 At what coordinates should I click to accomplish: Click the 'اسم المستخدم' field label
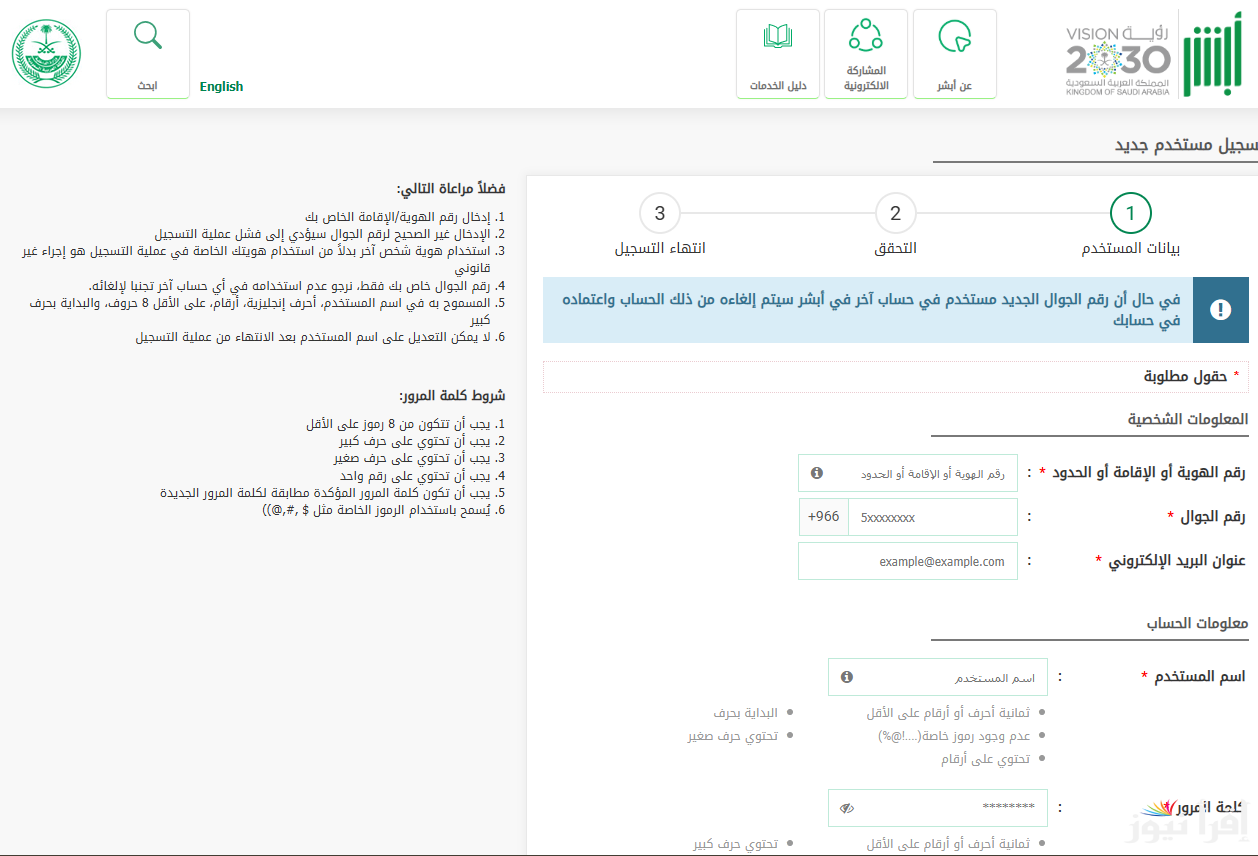(x=1200, y=676)
